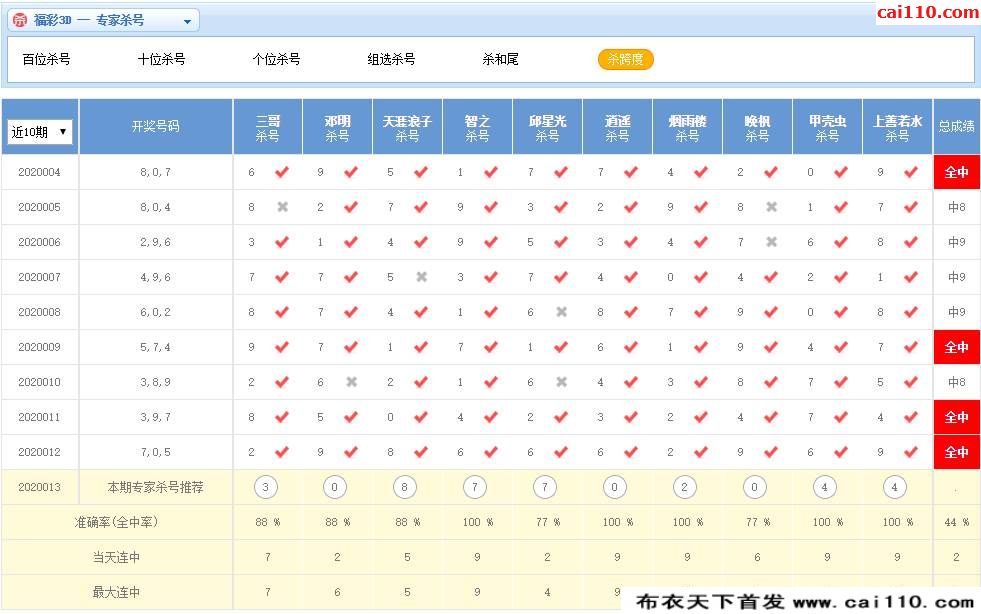This screenshot has height=614, width=981.
Task: Click the red checkmark for 三哥 in row 2020012
Action: (x=282, y=452)
